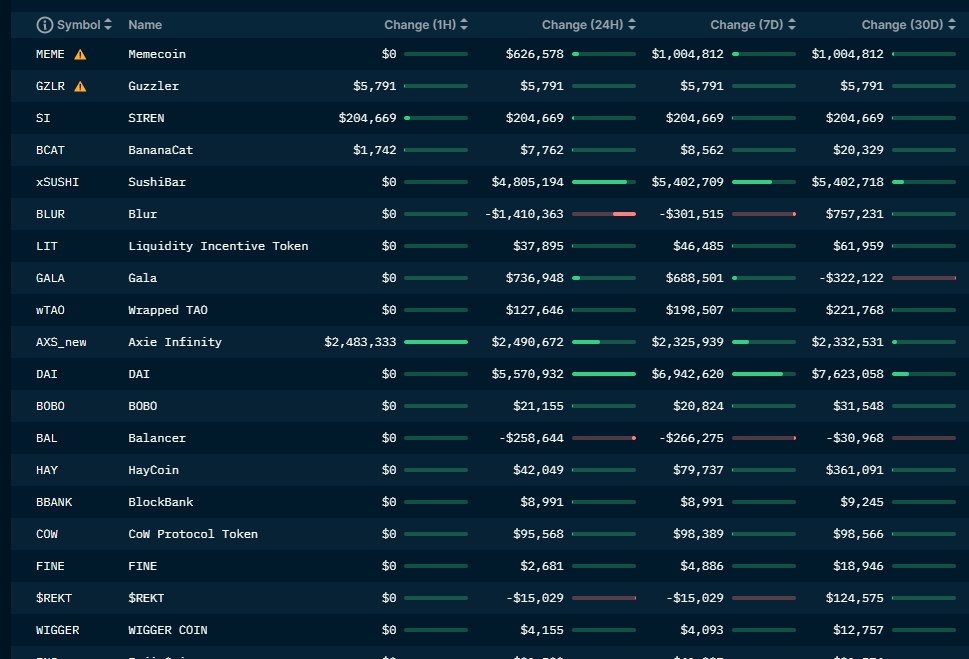Screen dimensions: 969x659
Task: Click the AXS_new 1H change bar
Action: tap(436, 342)
